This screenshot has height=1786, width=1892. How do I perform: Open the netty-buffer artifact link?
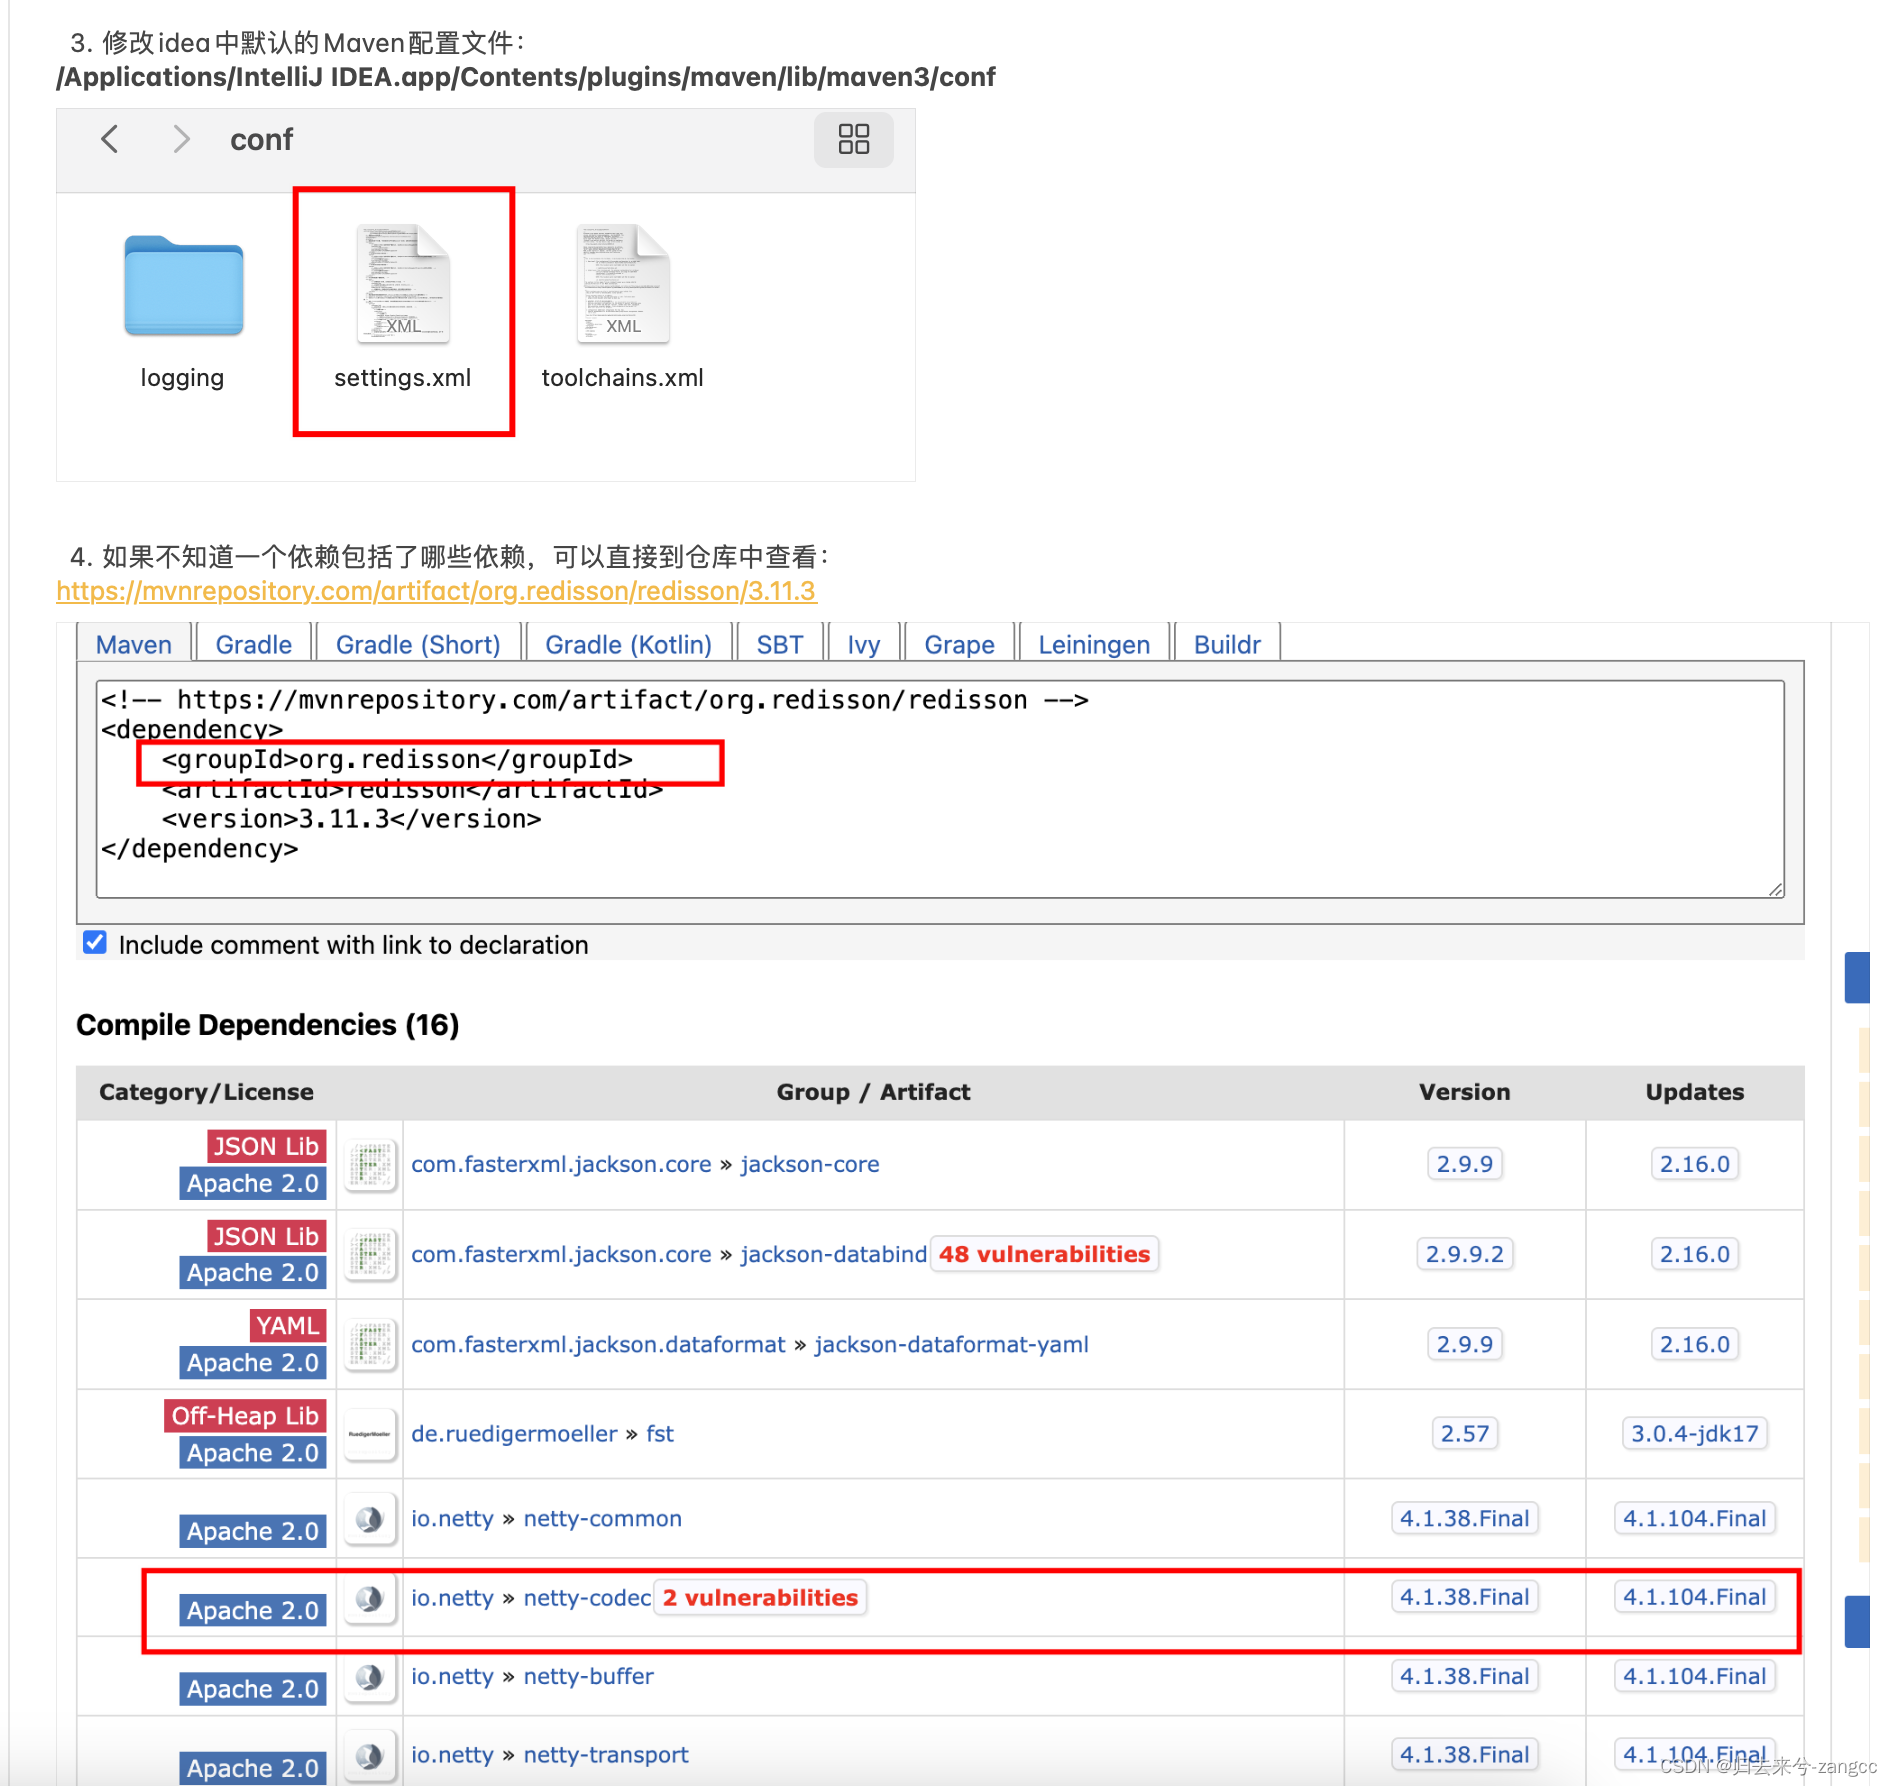(x=589, y=1676)
